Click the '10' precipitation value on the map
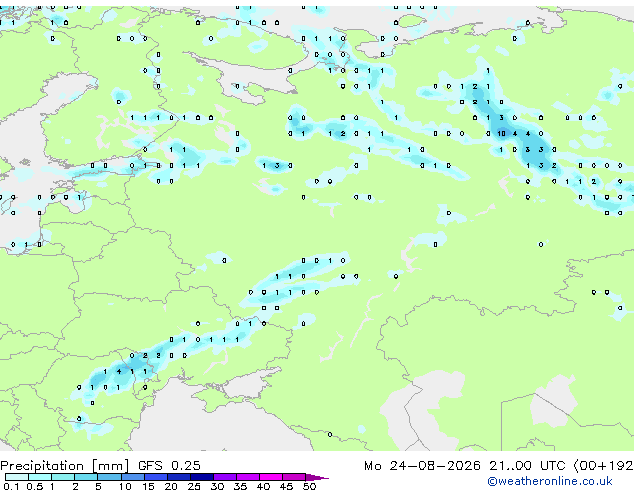Image resolution: width=634 pixels, height=490 pixels. [501, 133]
